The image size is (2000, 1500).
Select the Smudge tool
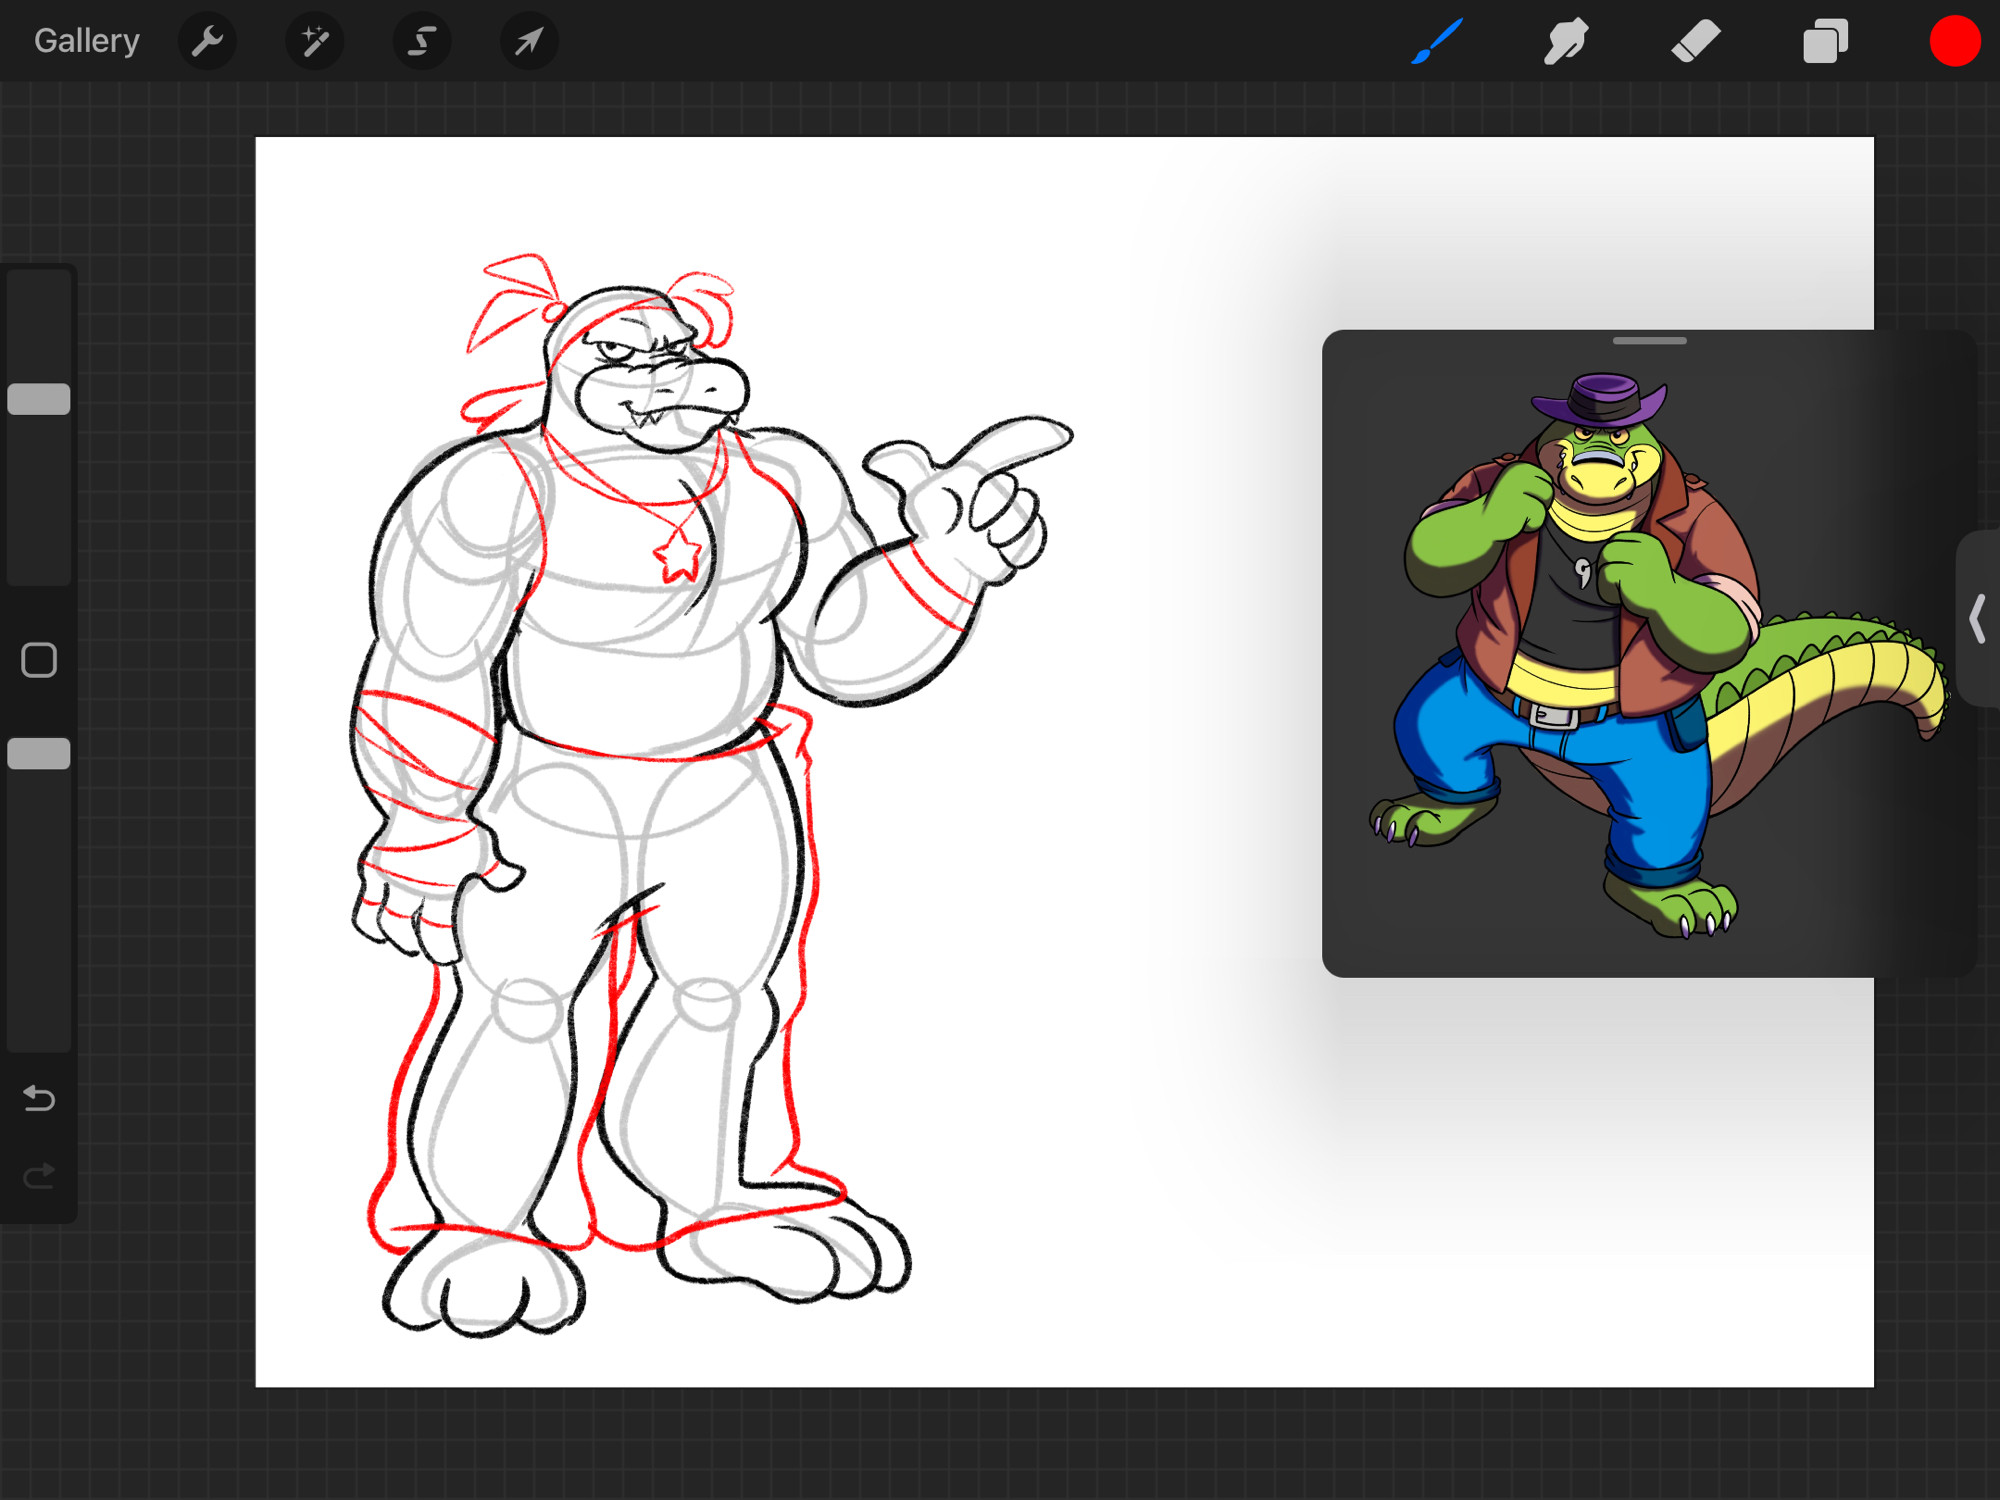(1566, 41)
